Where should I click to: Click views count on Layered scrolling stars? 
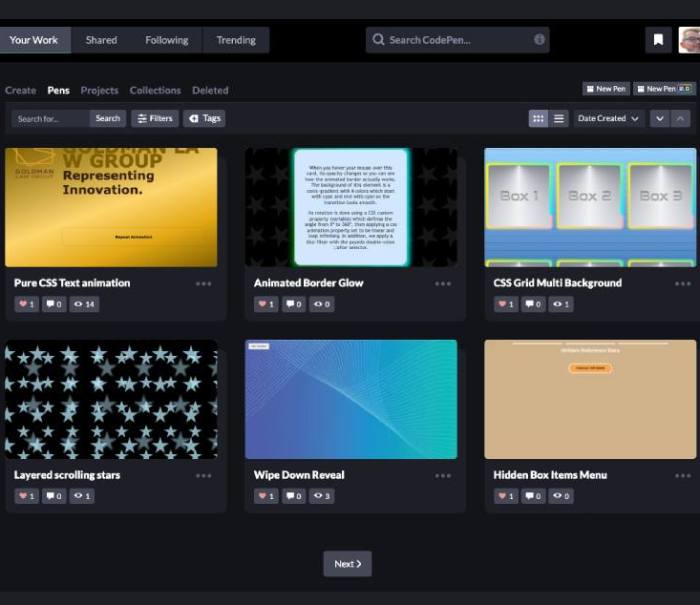[82, 496]
